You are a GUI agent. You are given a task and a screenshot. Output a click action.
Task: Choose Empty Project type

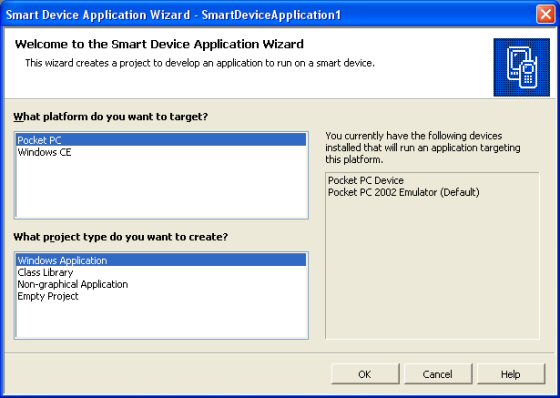(161, 296)
